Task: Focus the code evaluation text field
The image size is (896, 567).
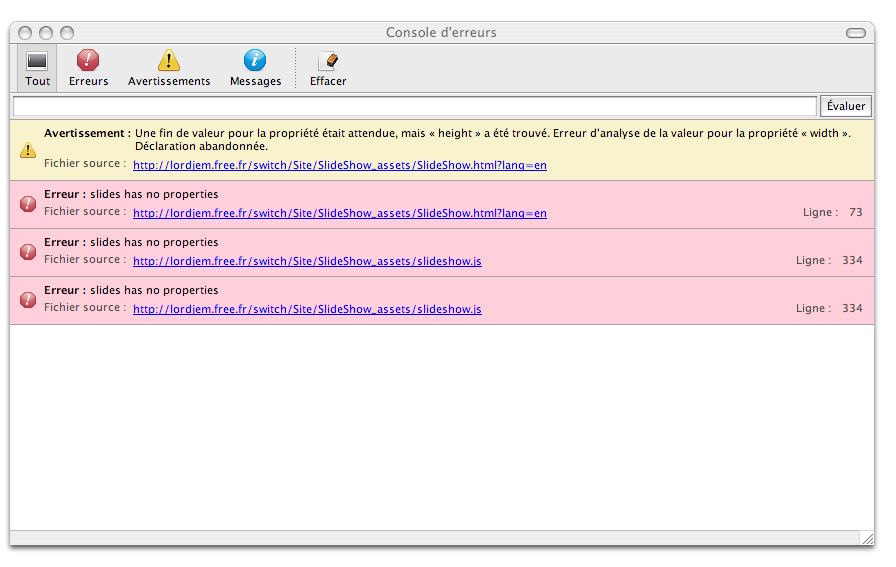Action: pyautogui.click(x=414, y=106)
